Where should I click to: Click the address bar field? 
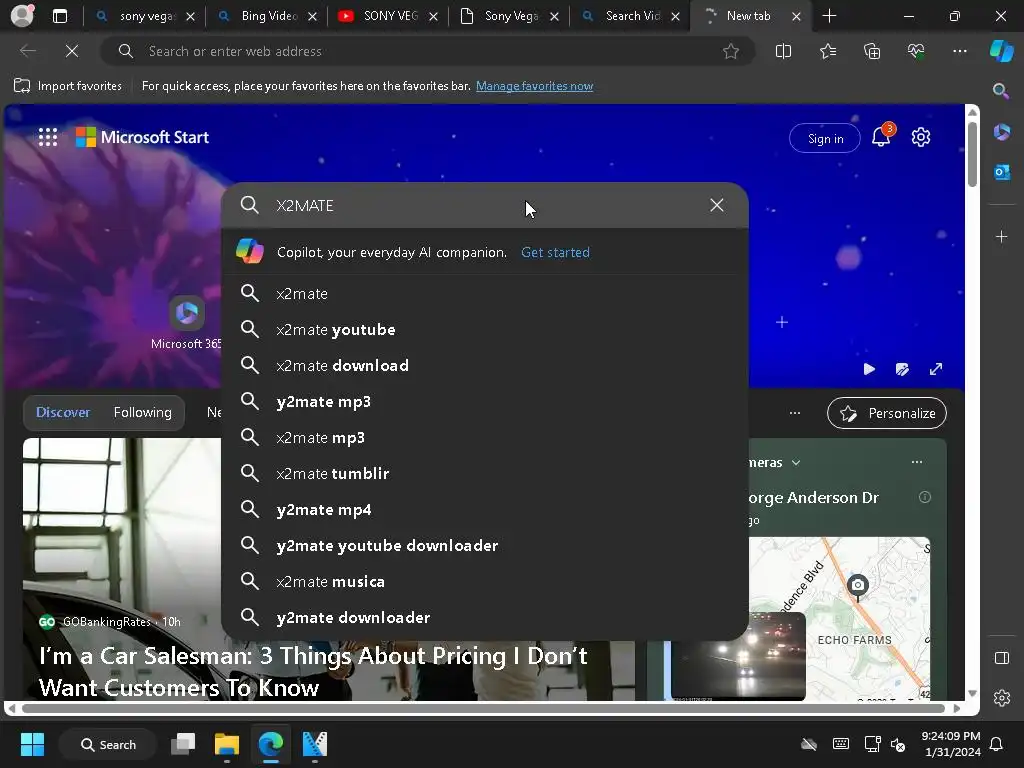click(x=428, y=51)
